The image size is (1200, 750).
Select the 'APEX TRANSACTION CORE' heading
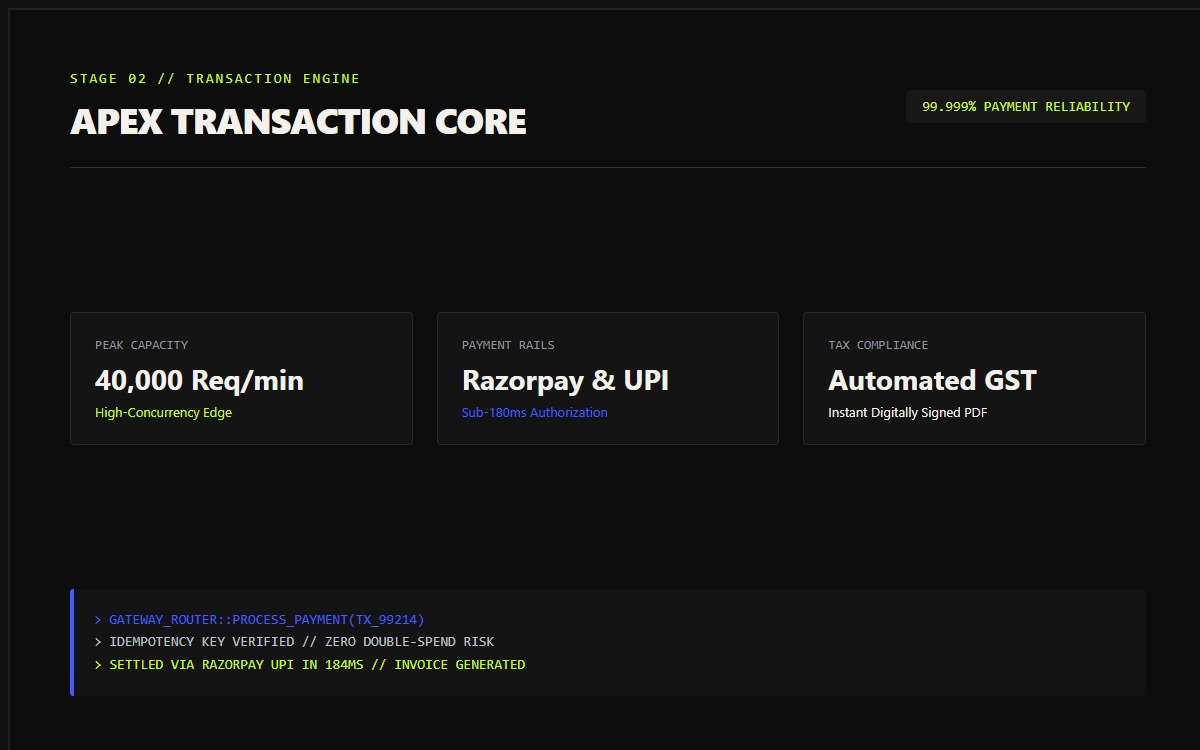point(298,122)
